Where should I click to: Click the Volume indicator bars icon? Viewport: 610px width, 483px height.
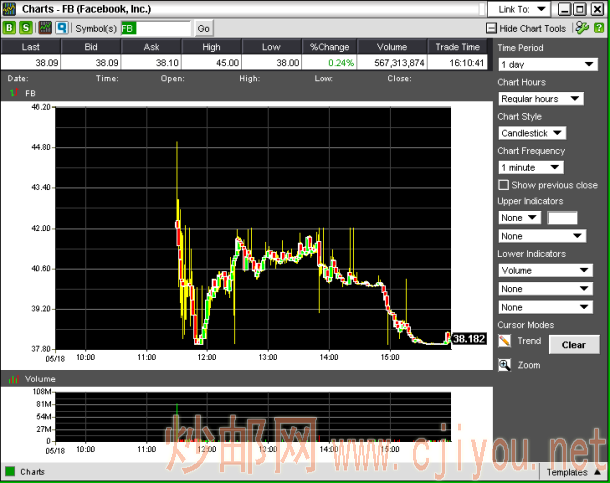(x=14, y=379)
